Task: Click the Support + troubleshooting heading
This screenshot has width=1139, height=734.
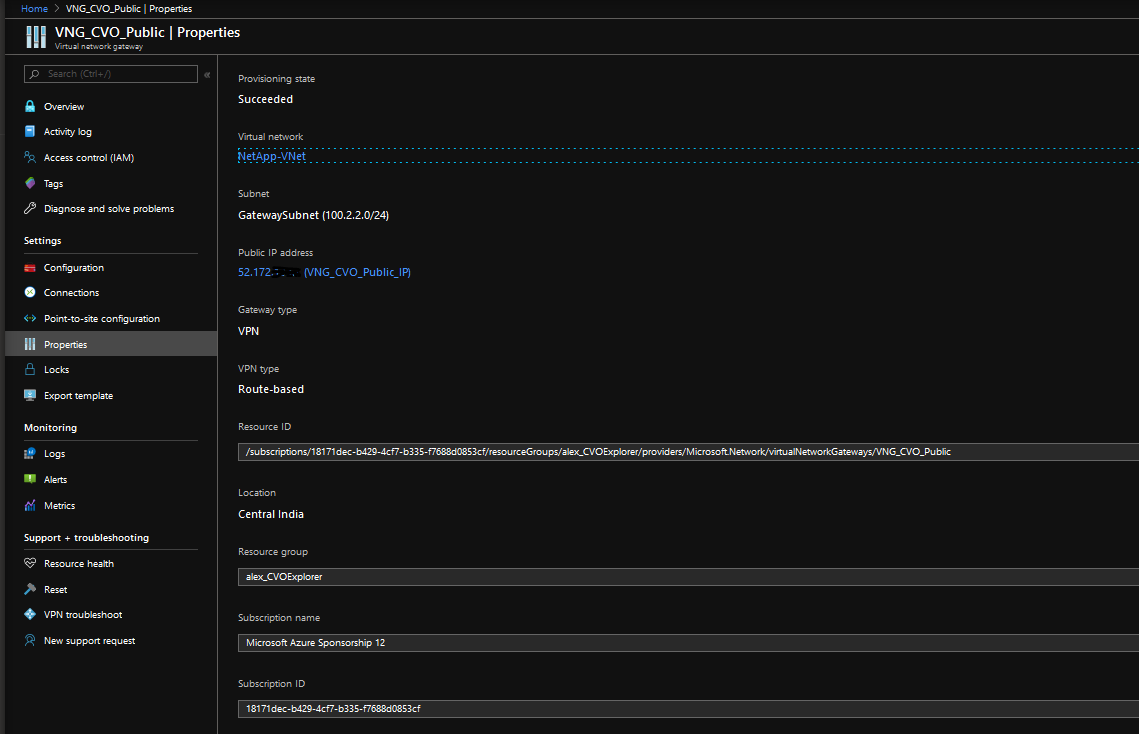Action: pyautogui.click(x=86, y=538)
